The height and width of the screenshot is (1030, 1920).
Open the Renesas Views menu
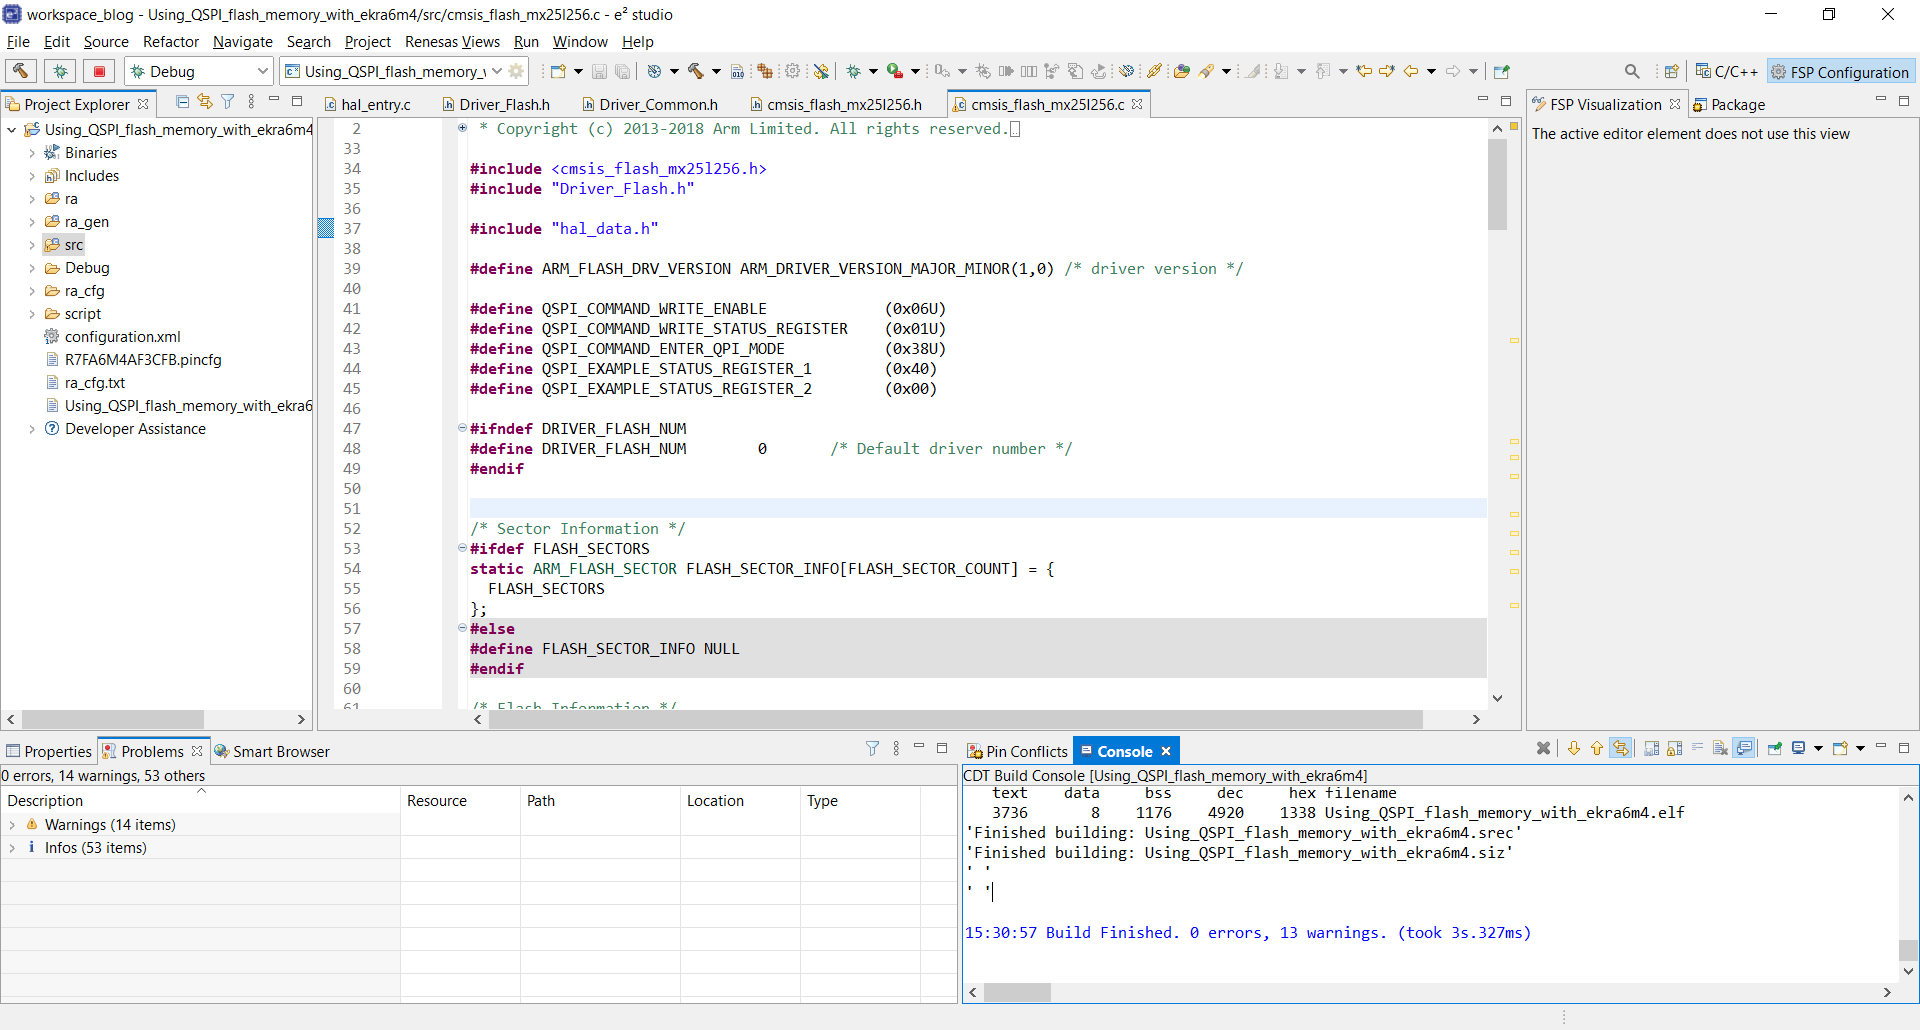[x=452, y=42]
